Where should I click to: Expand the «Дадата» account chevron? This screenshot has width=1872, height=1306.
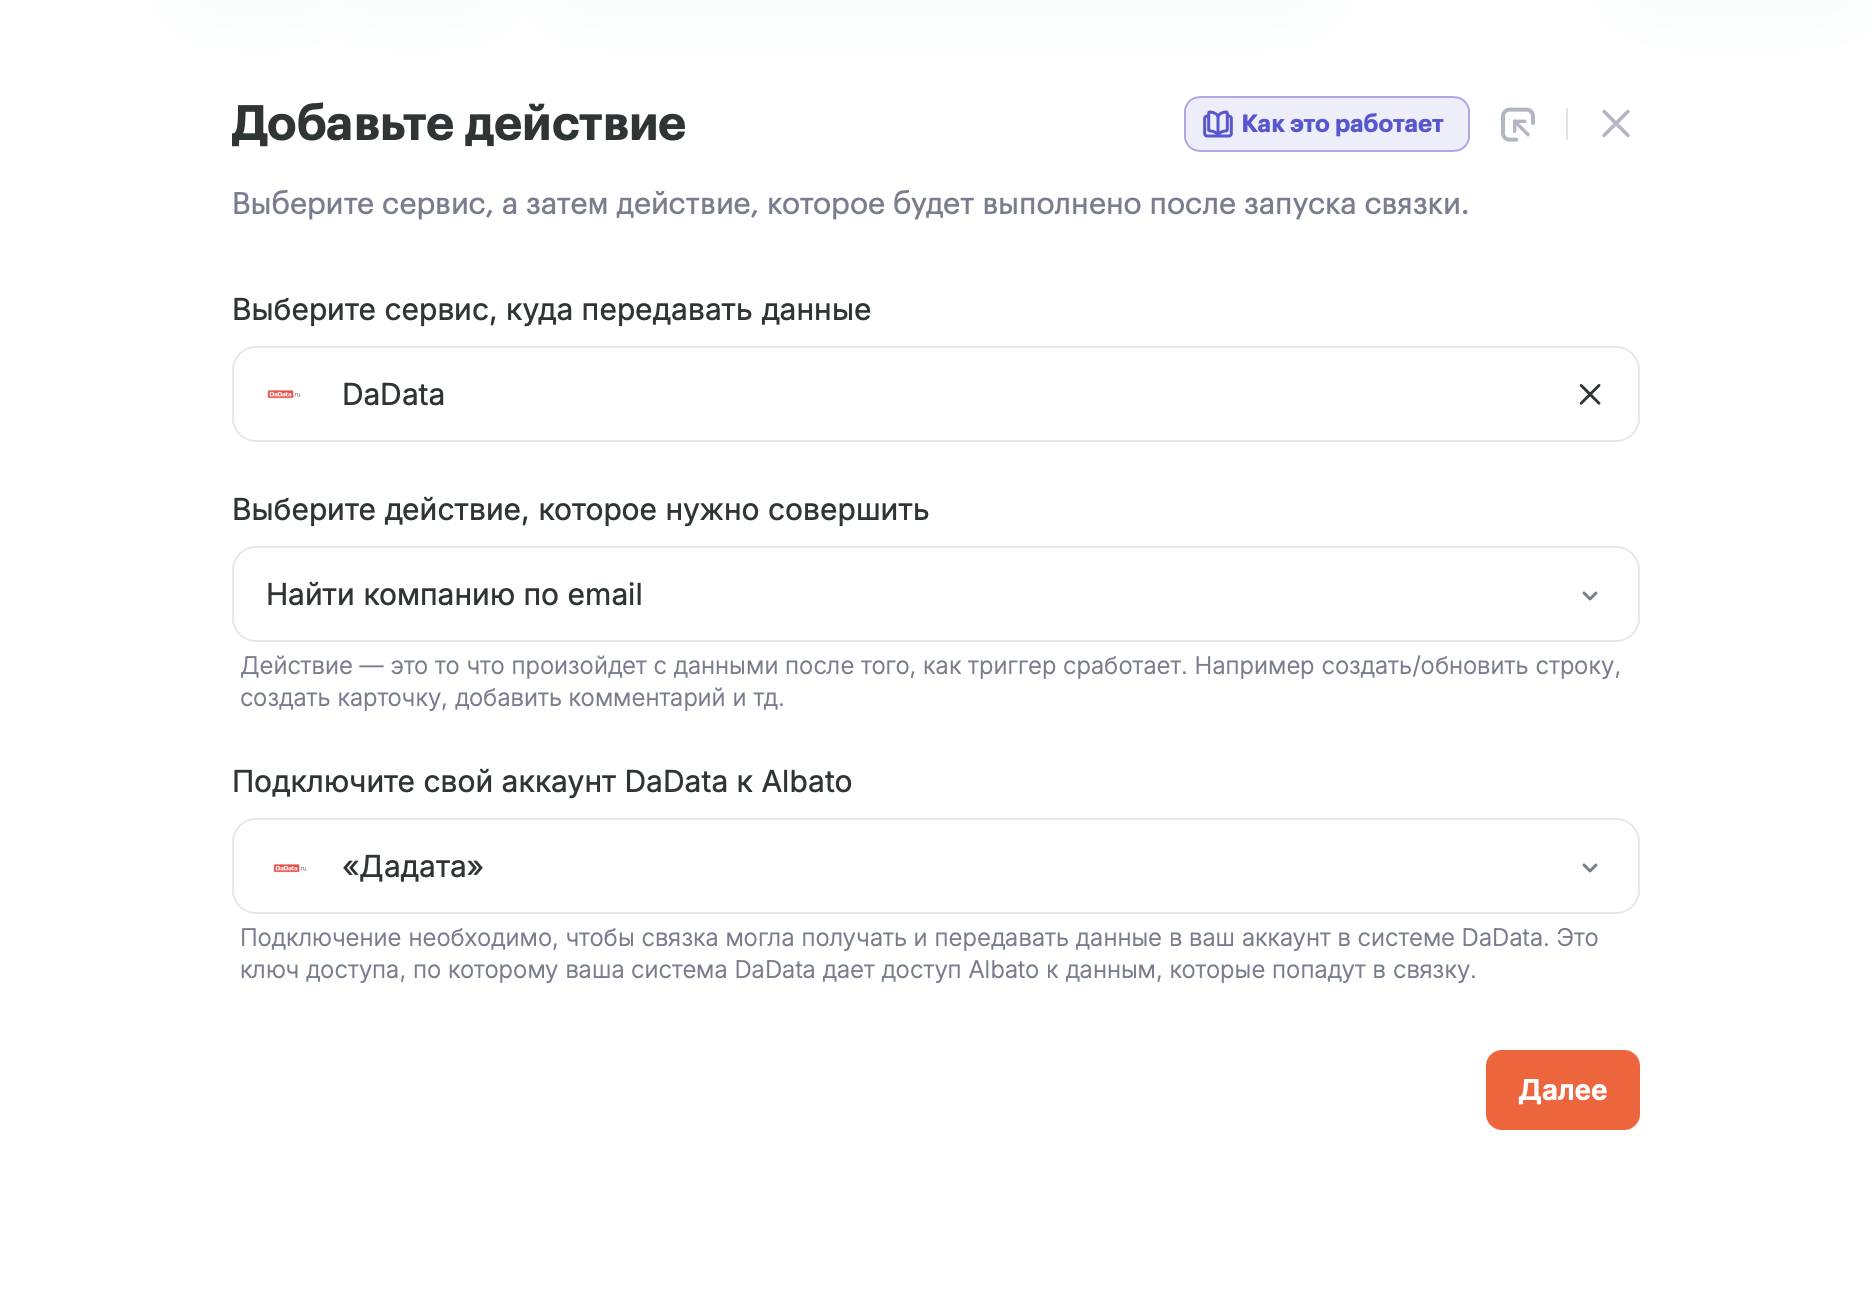[1589, 868]
